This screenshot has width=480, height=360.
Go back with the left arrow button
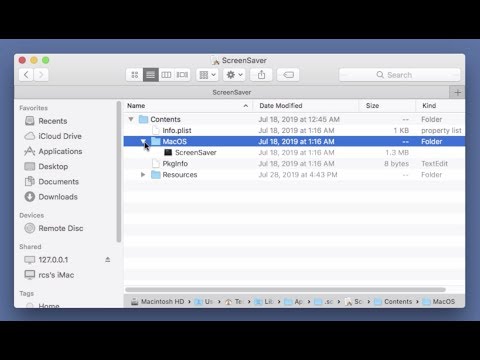click(26, 75)
